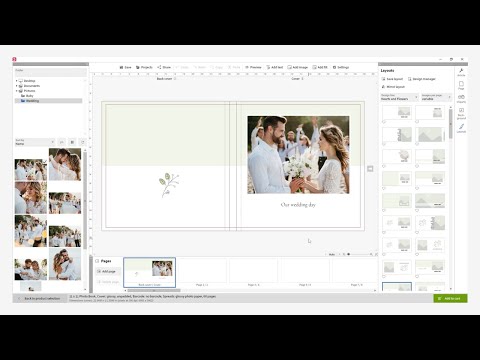The image size is (480, 360).
Task: Click the Share toolbar button
Action: pos(164,67)
